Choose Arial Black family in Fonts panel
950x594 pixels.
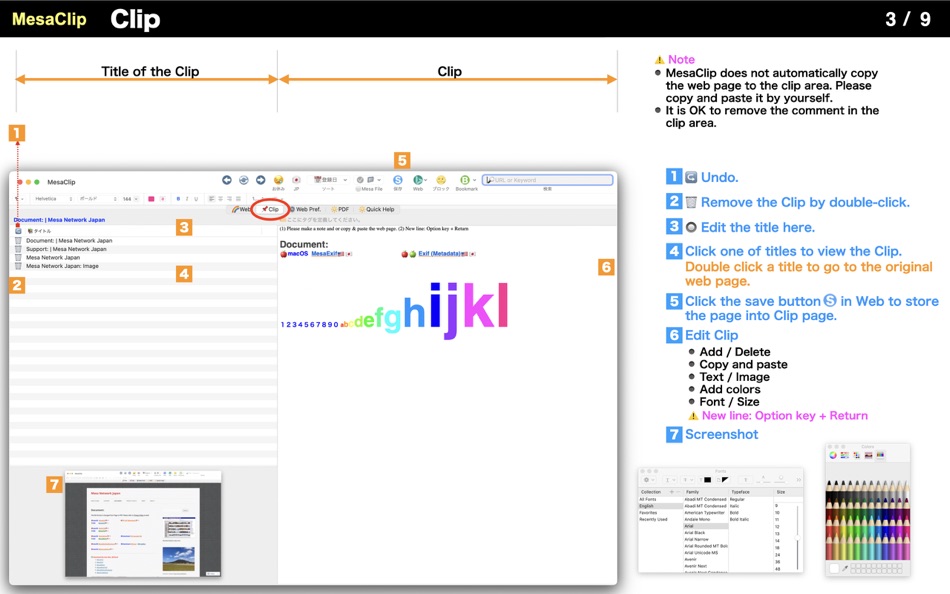695,533
